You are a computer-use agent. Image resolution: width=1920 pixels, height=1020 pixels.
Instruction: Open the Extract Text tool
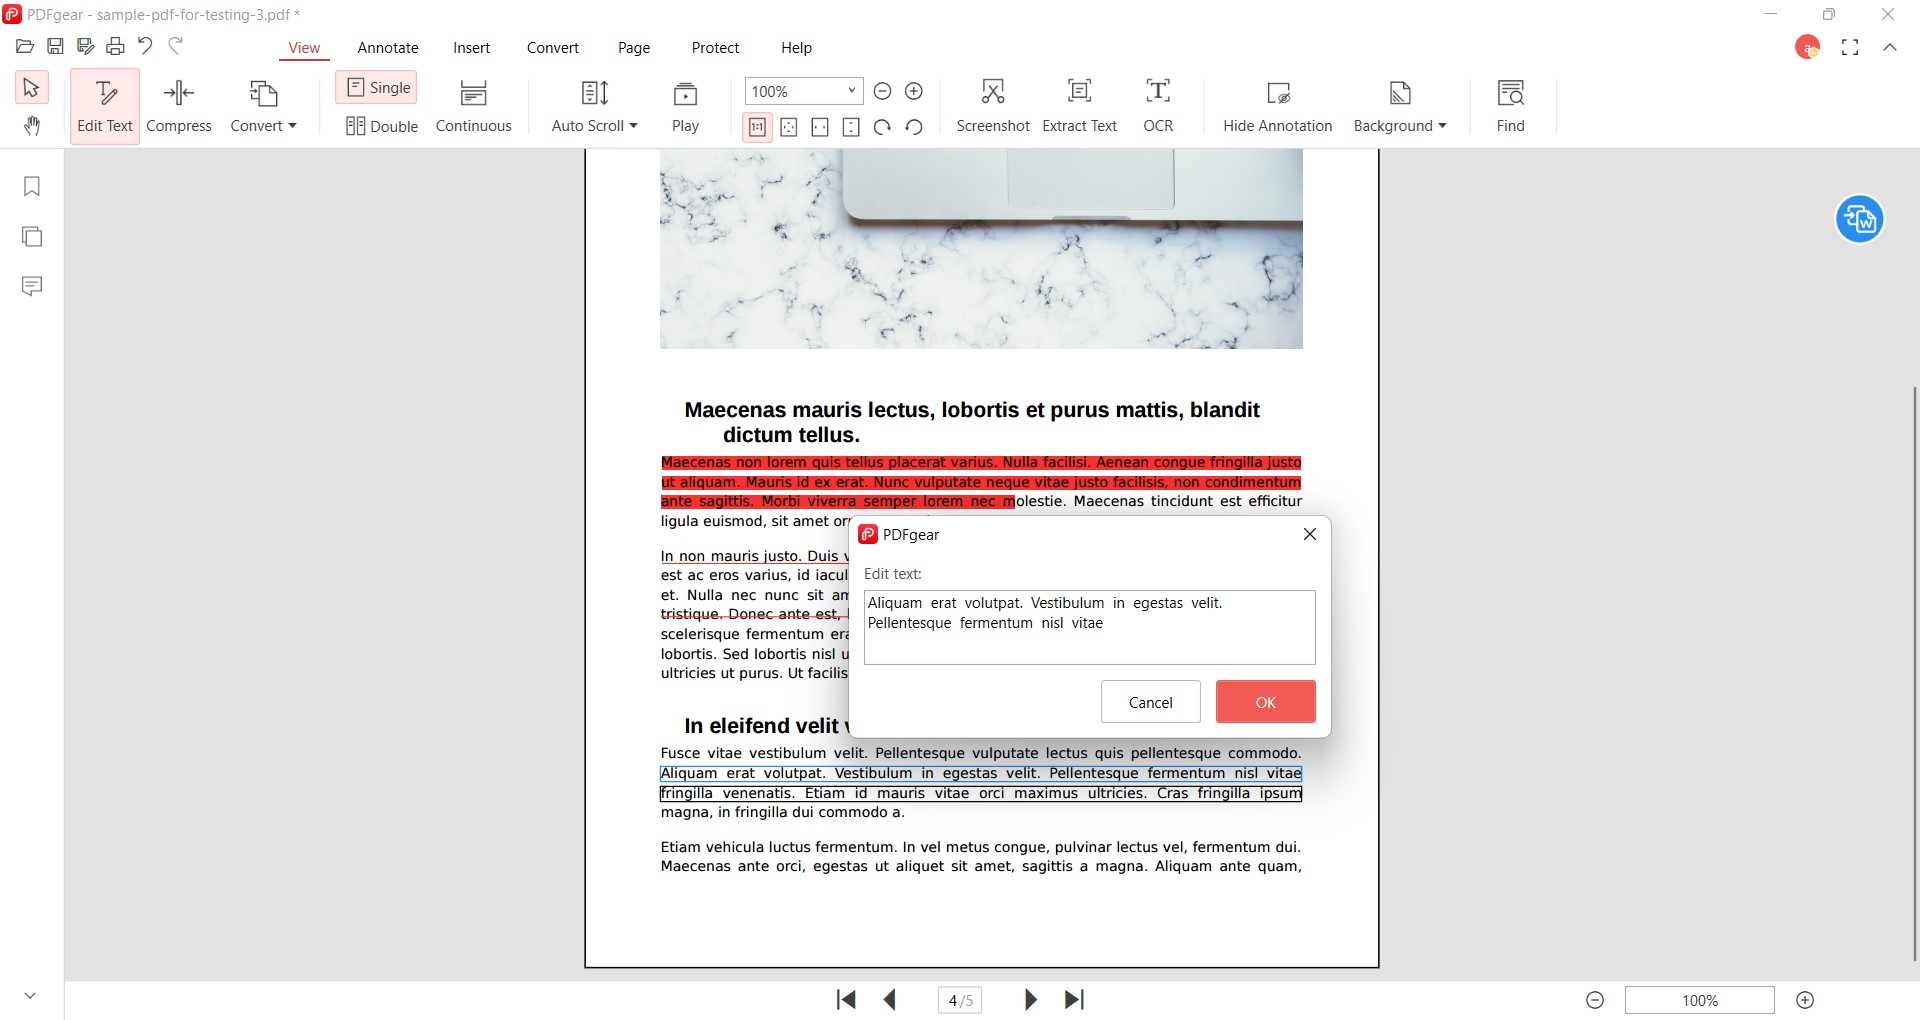1079,103
